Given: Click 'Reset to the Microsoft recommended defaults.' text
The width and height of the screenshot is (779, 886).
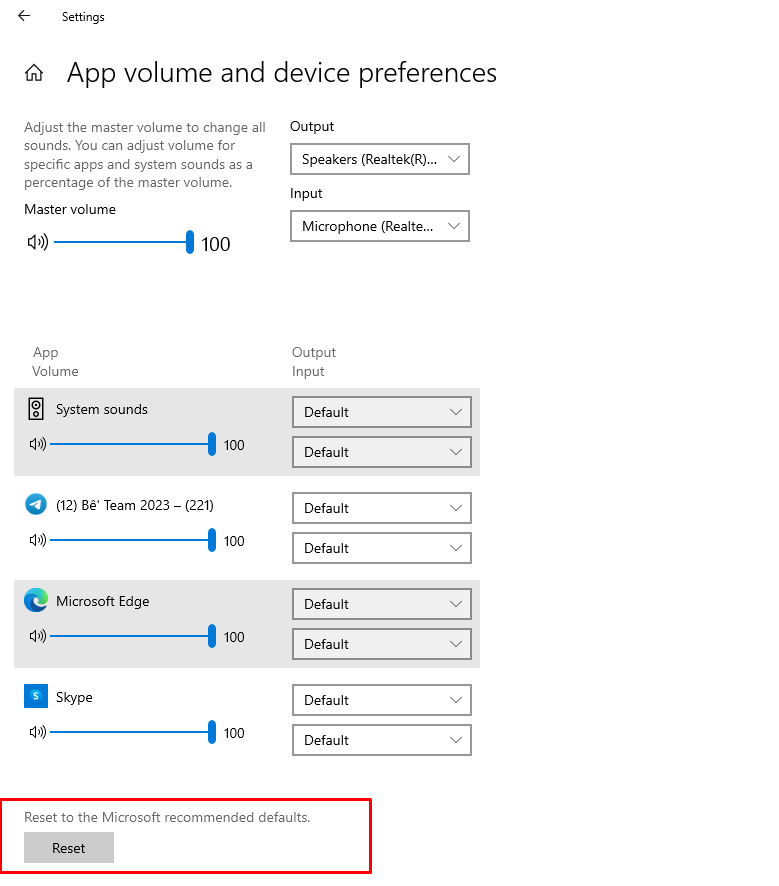Looking at the screenshot, I should pyautogui.click(x=167, y=817).
